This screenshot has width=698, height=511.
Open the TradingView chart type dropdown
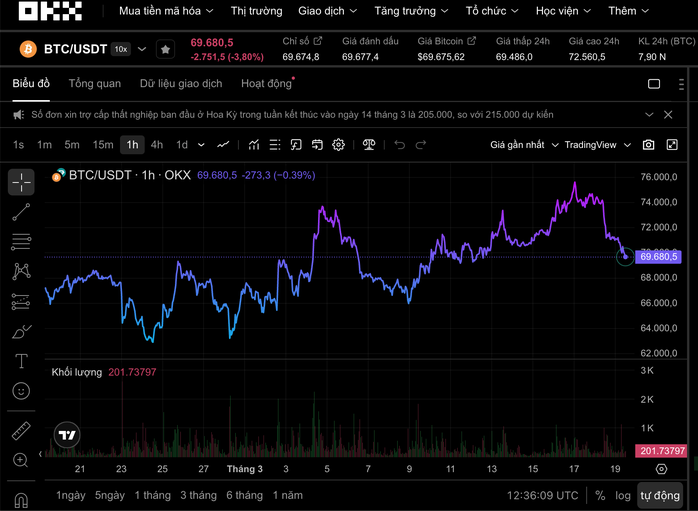[598, 145]
